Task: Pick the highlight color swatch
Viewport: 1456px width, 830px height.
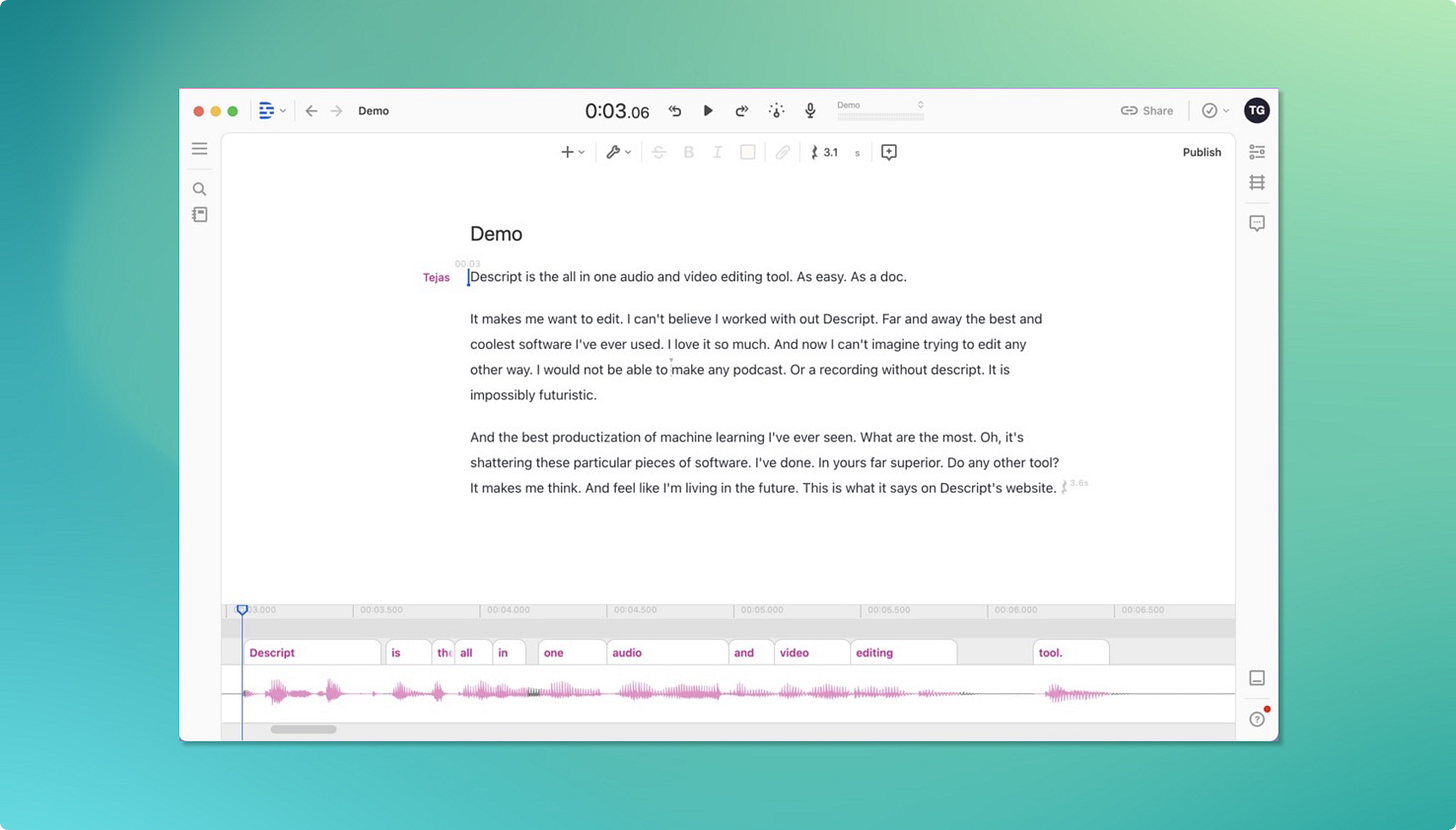Action: tap(747, 152)
